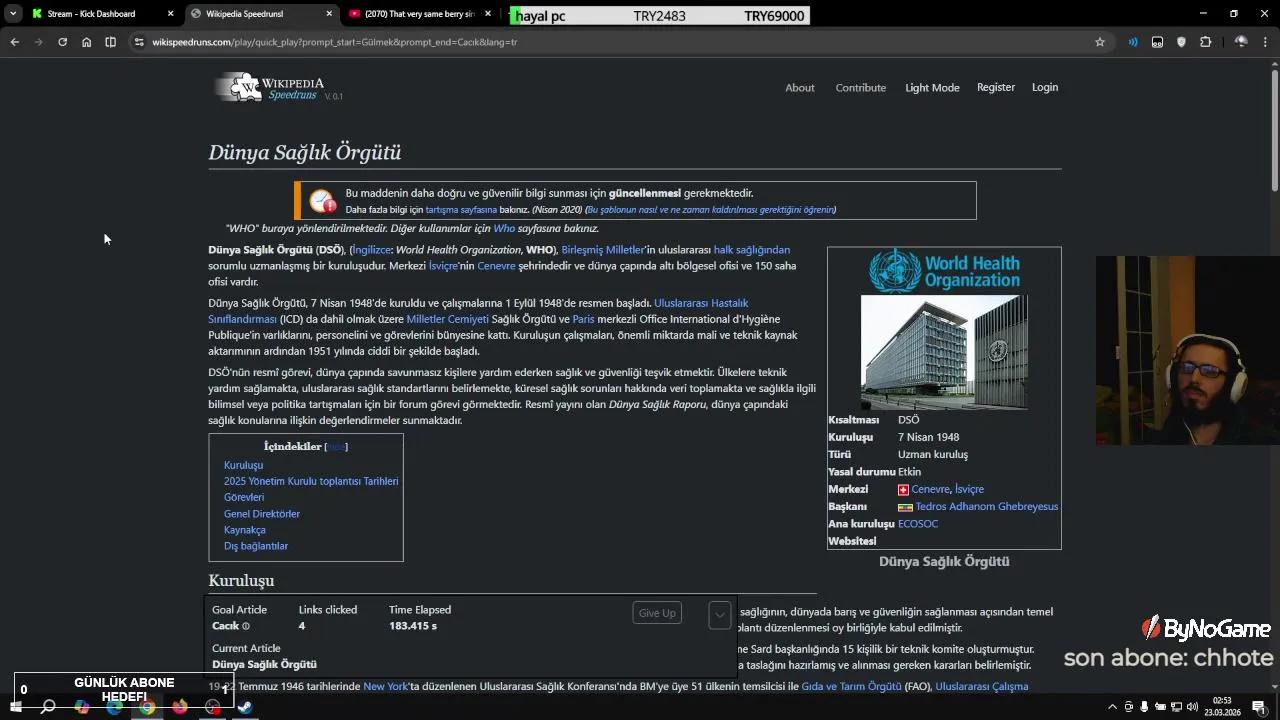1280x720 pixels.
Task: Open Google Chrome from taskbar
Action: [147, 707]
